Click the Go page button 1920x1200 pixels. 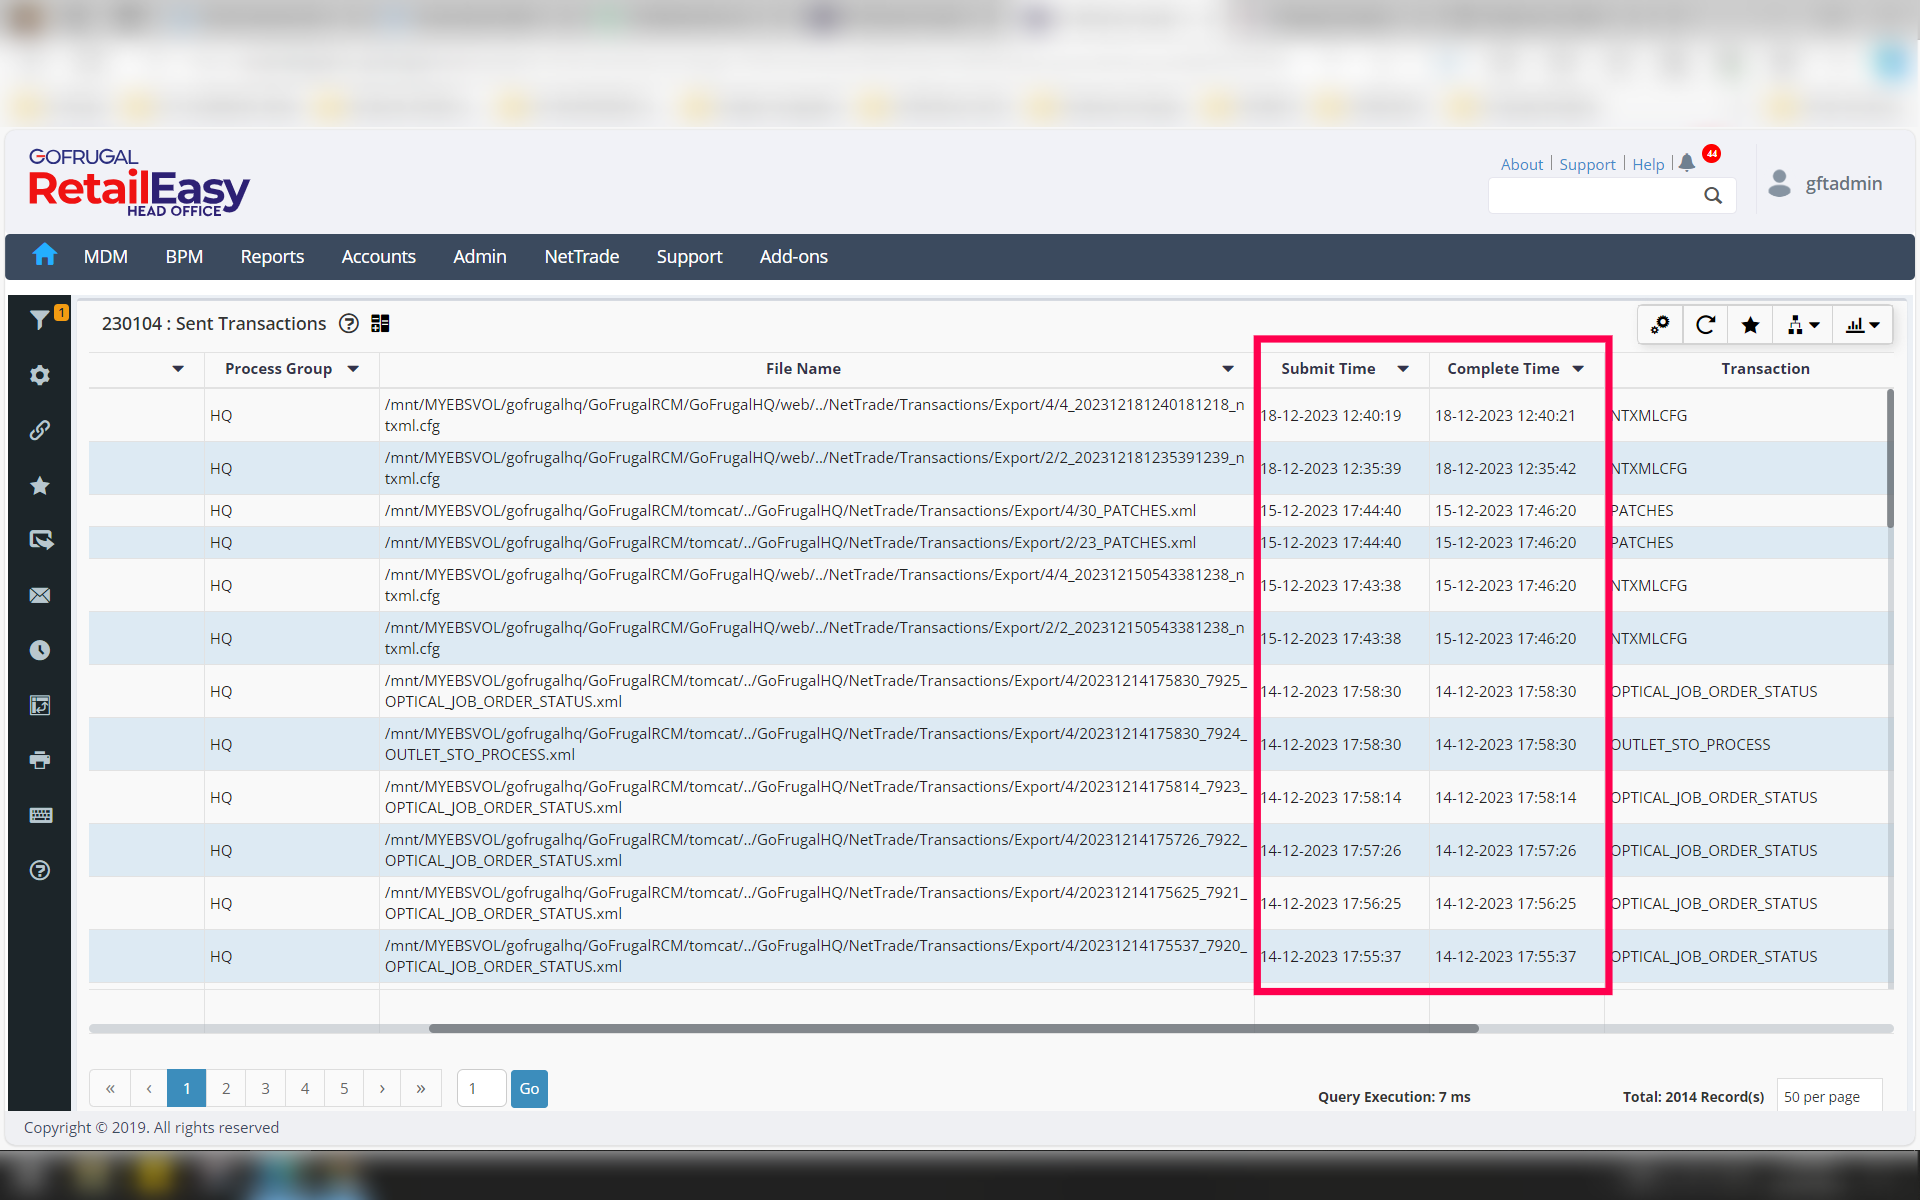[529, 1088]
